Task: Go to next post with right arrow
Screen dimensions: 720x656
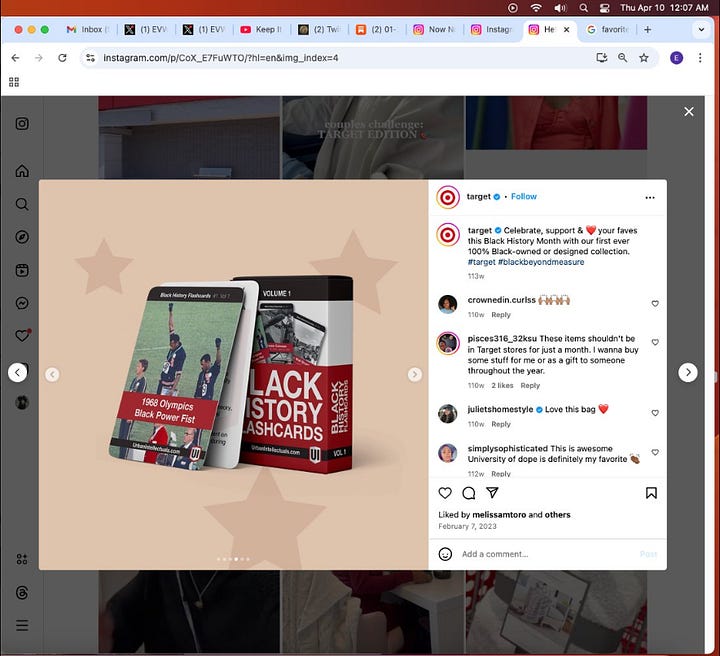Action: 688,372
